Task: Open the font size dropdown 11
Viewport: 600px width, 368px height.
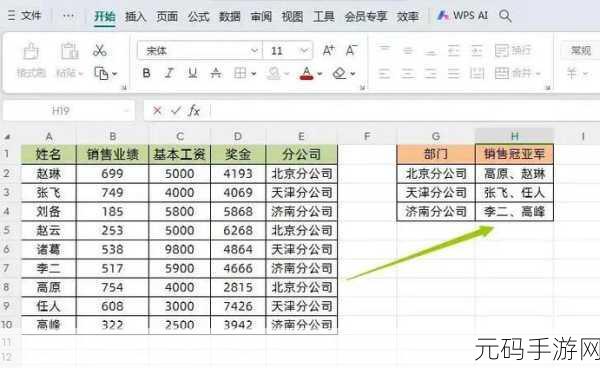Action: [288, 50]
